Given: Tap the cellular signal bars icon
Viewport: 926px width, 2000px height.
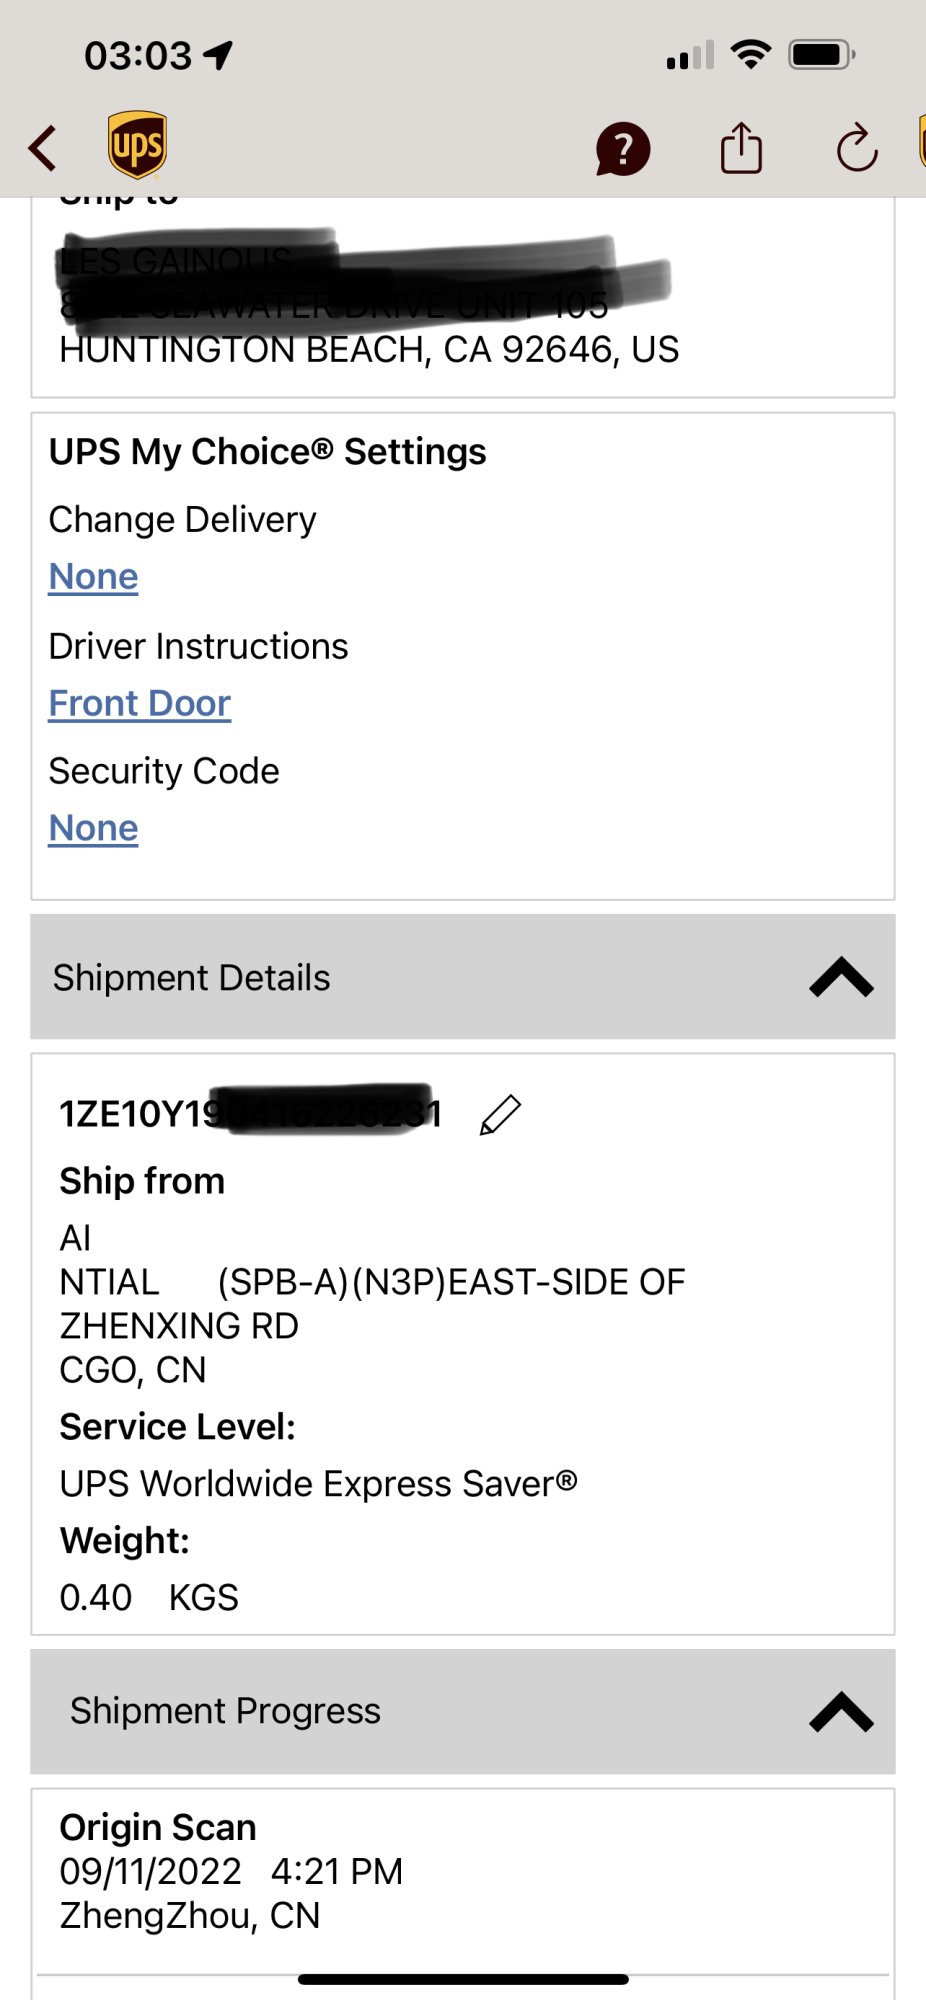Looking at the screenshot, I should pyautogui.click(x=690, y=56).
